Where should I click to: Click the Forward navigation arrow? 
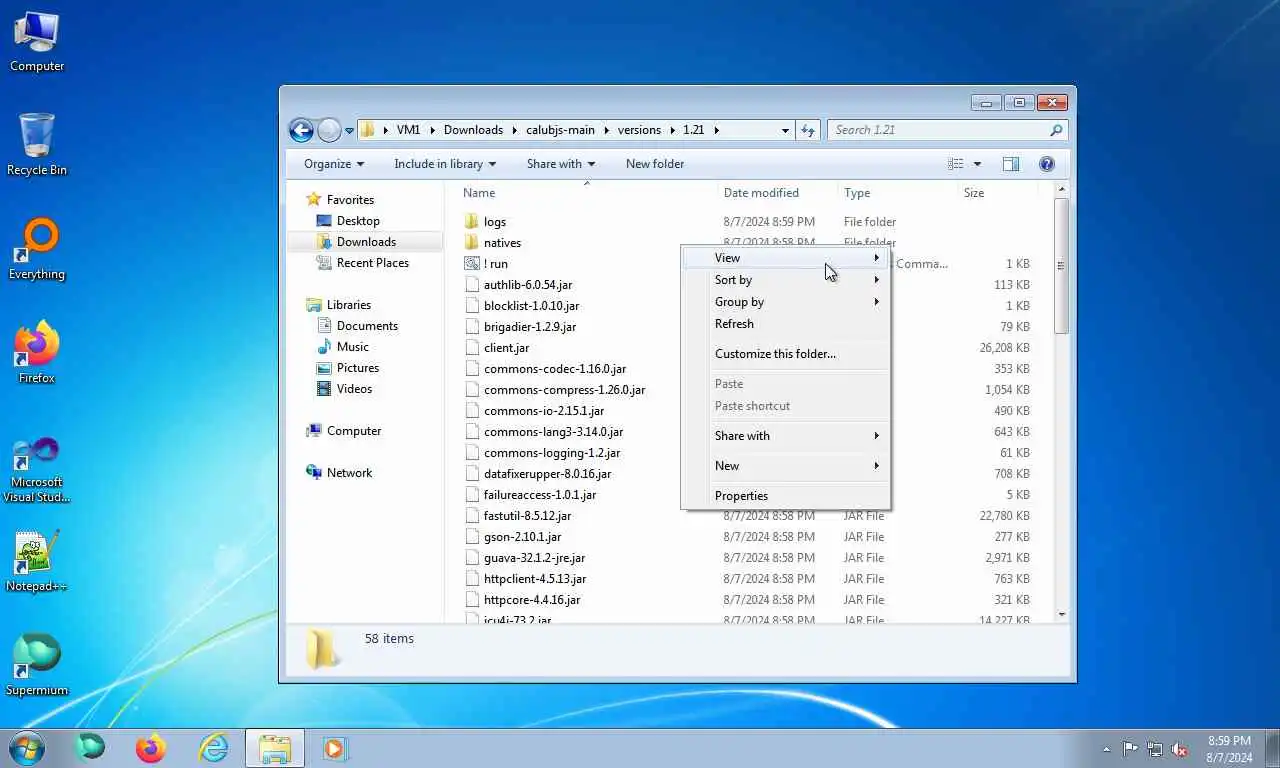point(329,130)
